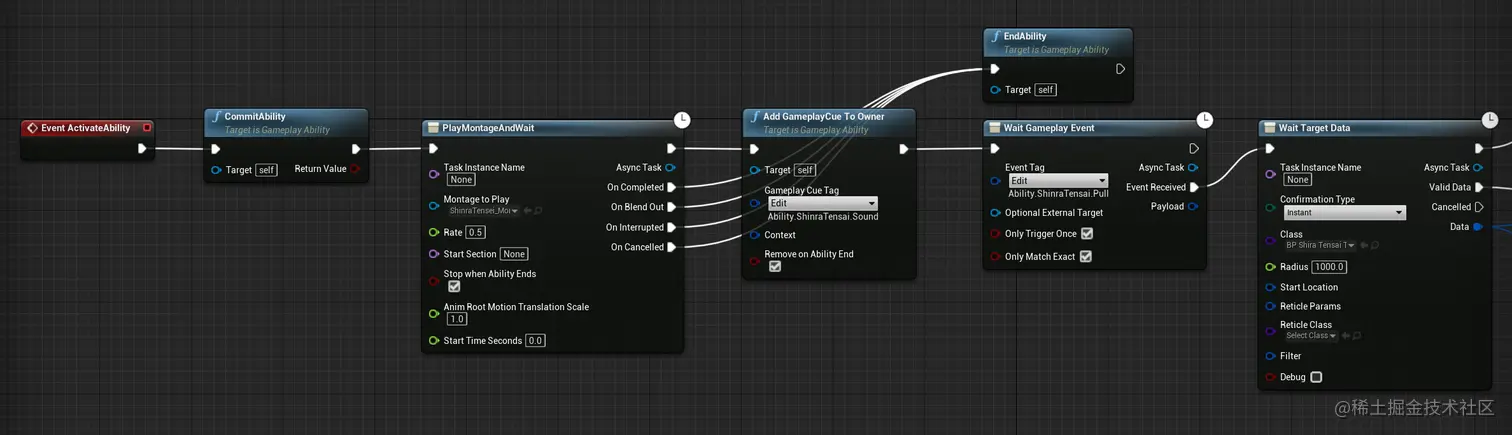Image resolution: width=1512 pixels, height=435 pixels.
Task: Click Wait Target Data Task Instance Name field
Action: click(x=1297, y=180)
